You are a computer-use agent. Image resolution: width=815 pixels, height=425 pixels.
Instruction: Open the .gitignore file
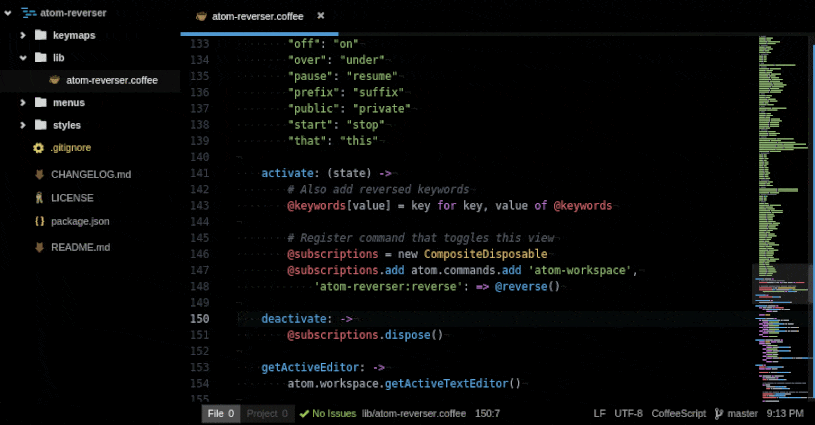(71, 148)
